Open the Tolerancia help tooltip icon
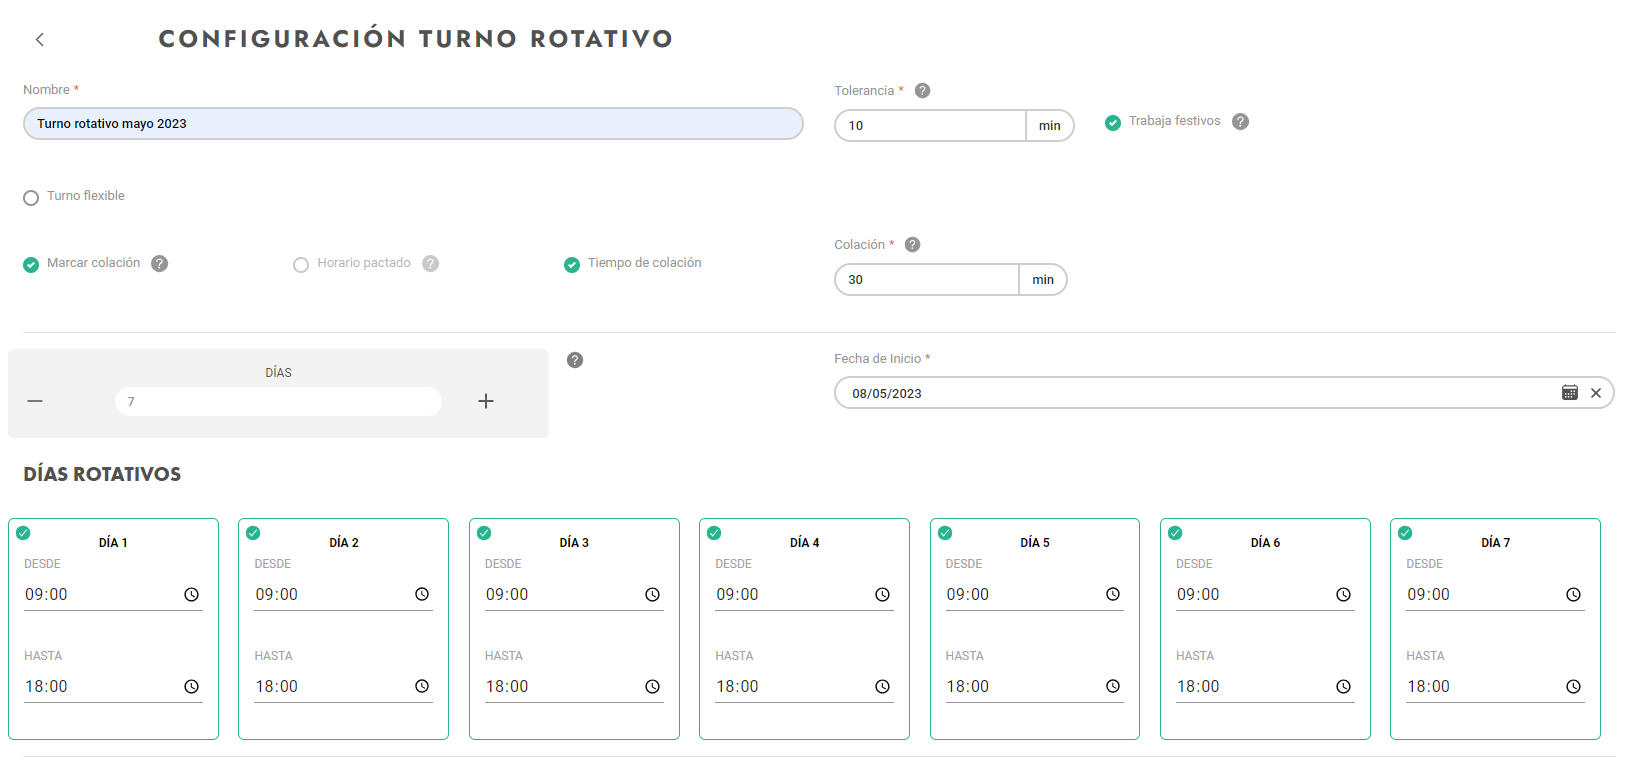 (x=922, y=91)
